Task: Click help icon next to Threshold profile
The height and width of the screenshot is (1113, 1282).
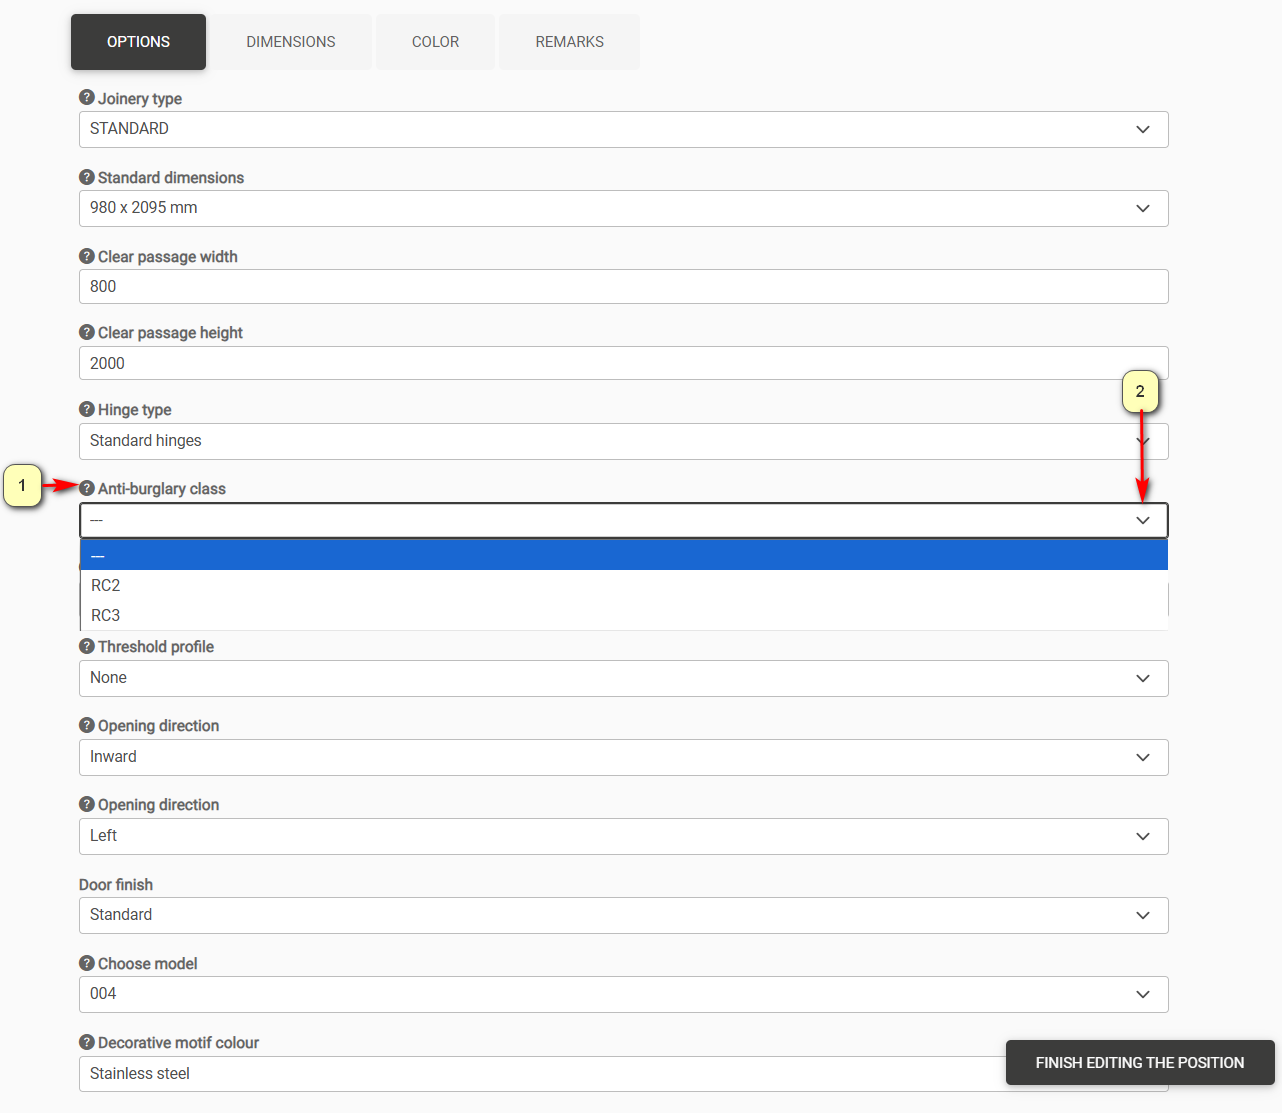Action: pyautogui.click(x=87, y=646)
